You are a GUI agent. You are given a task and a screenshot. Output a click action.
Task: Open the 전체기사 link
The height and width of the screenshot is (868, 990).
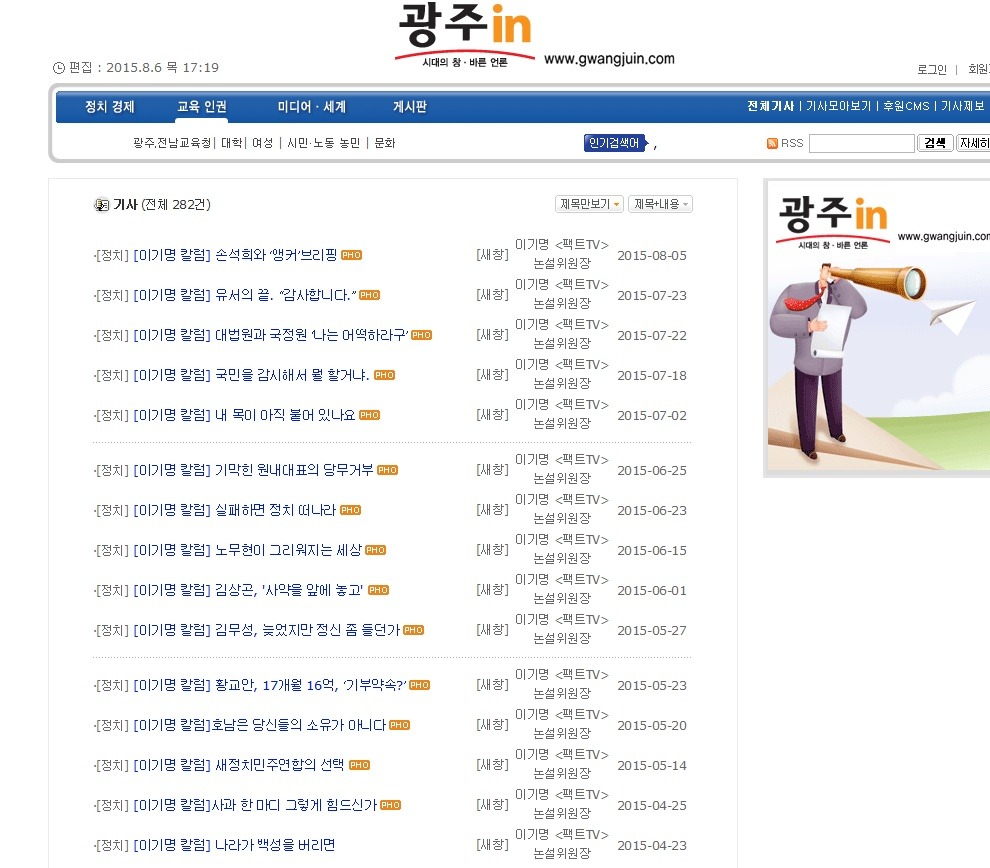click(770, 107)
